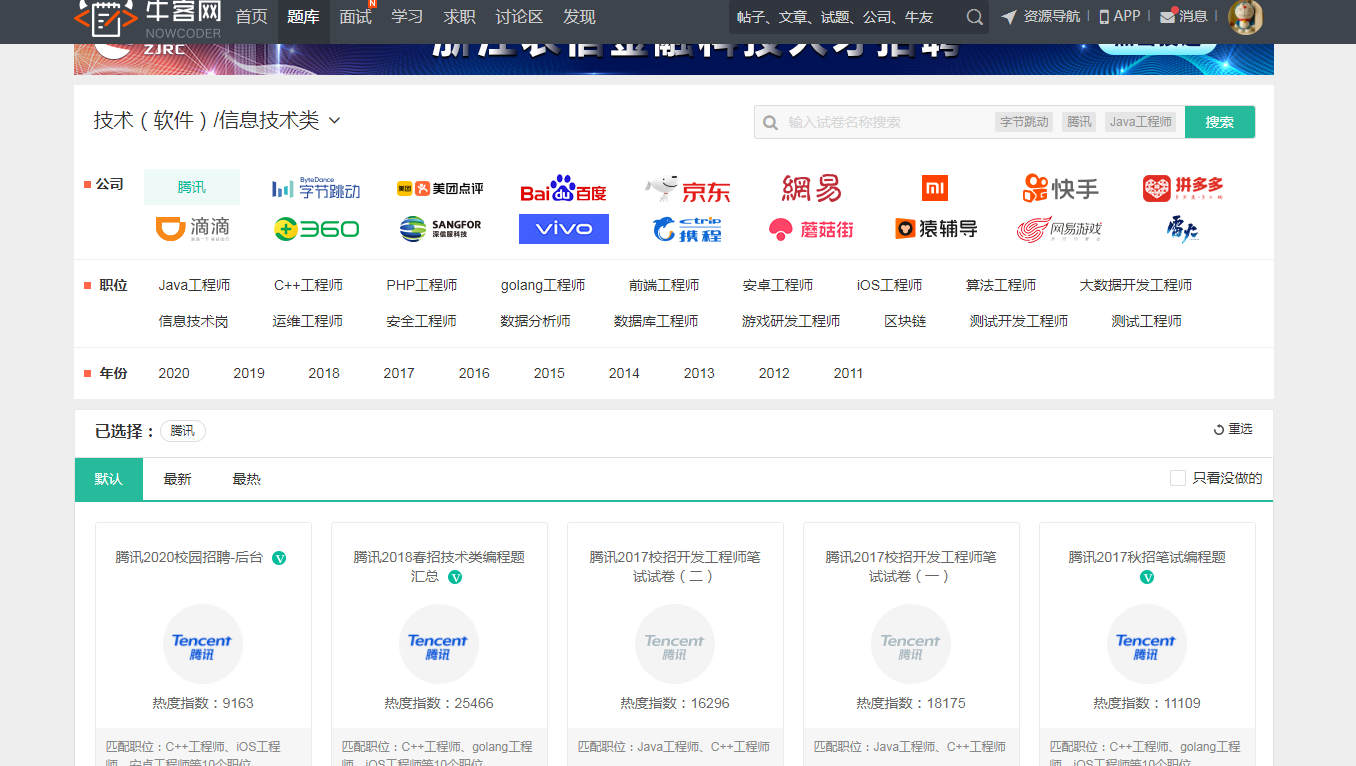
Task: Filter by 前端工程师 position
Action: click(x=664, y=285)
